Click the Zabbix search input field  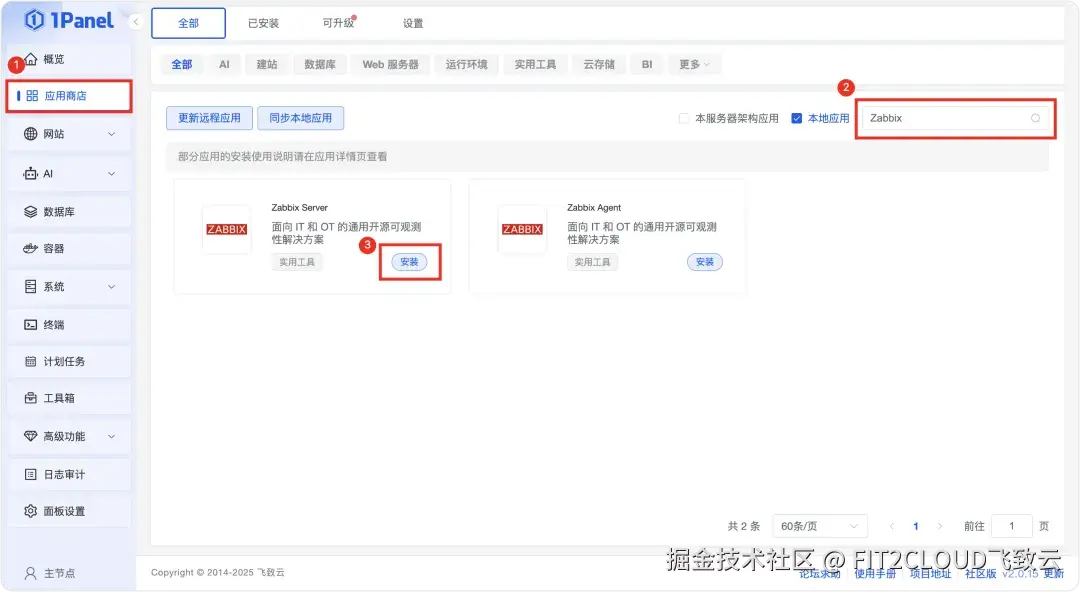coord(955,118)
